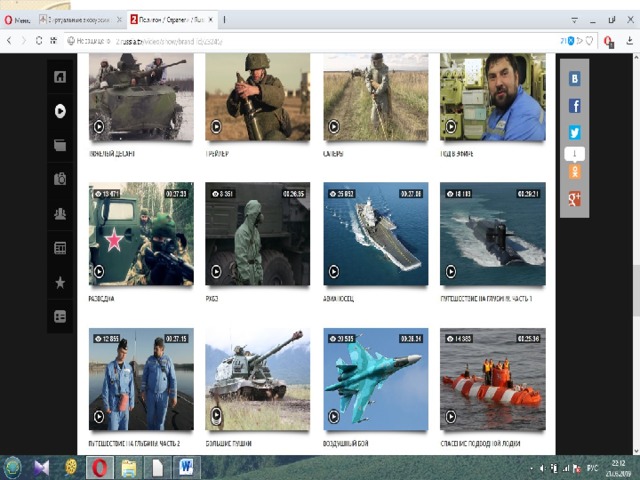Image resolution: width=640 pixels, height=480 pixels.
Task: Open Word from the Windows taskbar
Action: (x=186, y=467)
